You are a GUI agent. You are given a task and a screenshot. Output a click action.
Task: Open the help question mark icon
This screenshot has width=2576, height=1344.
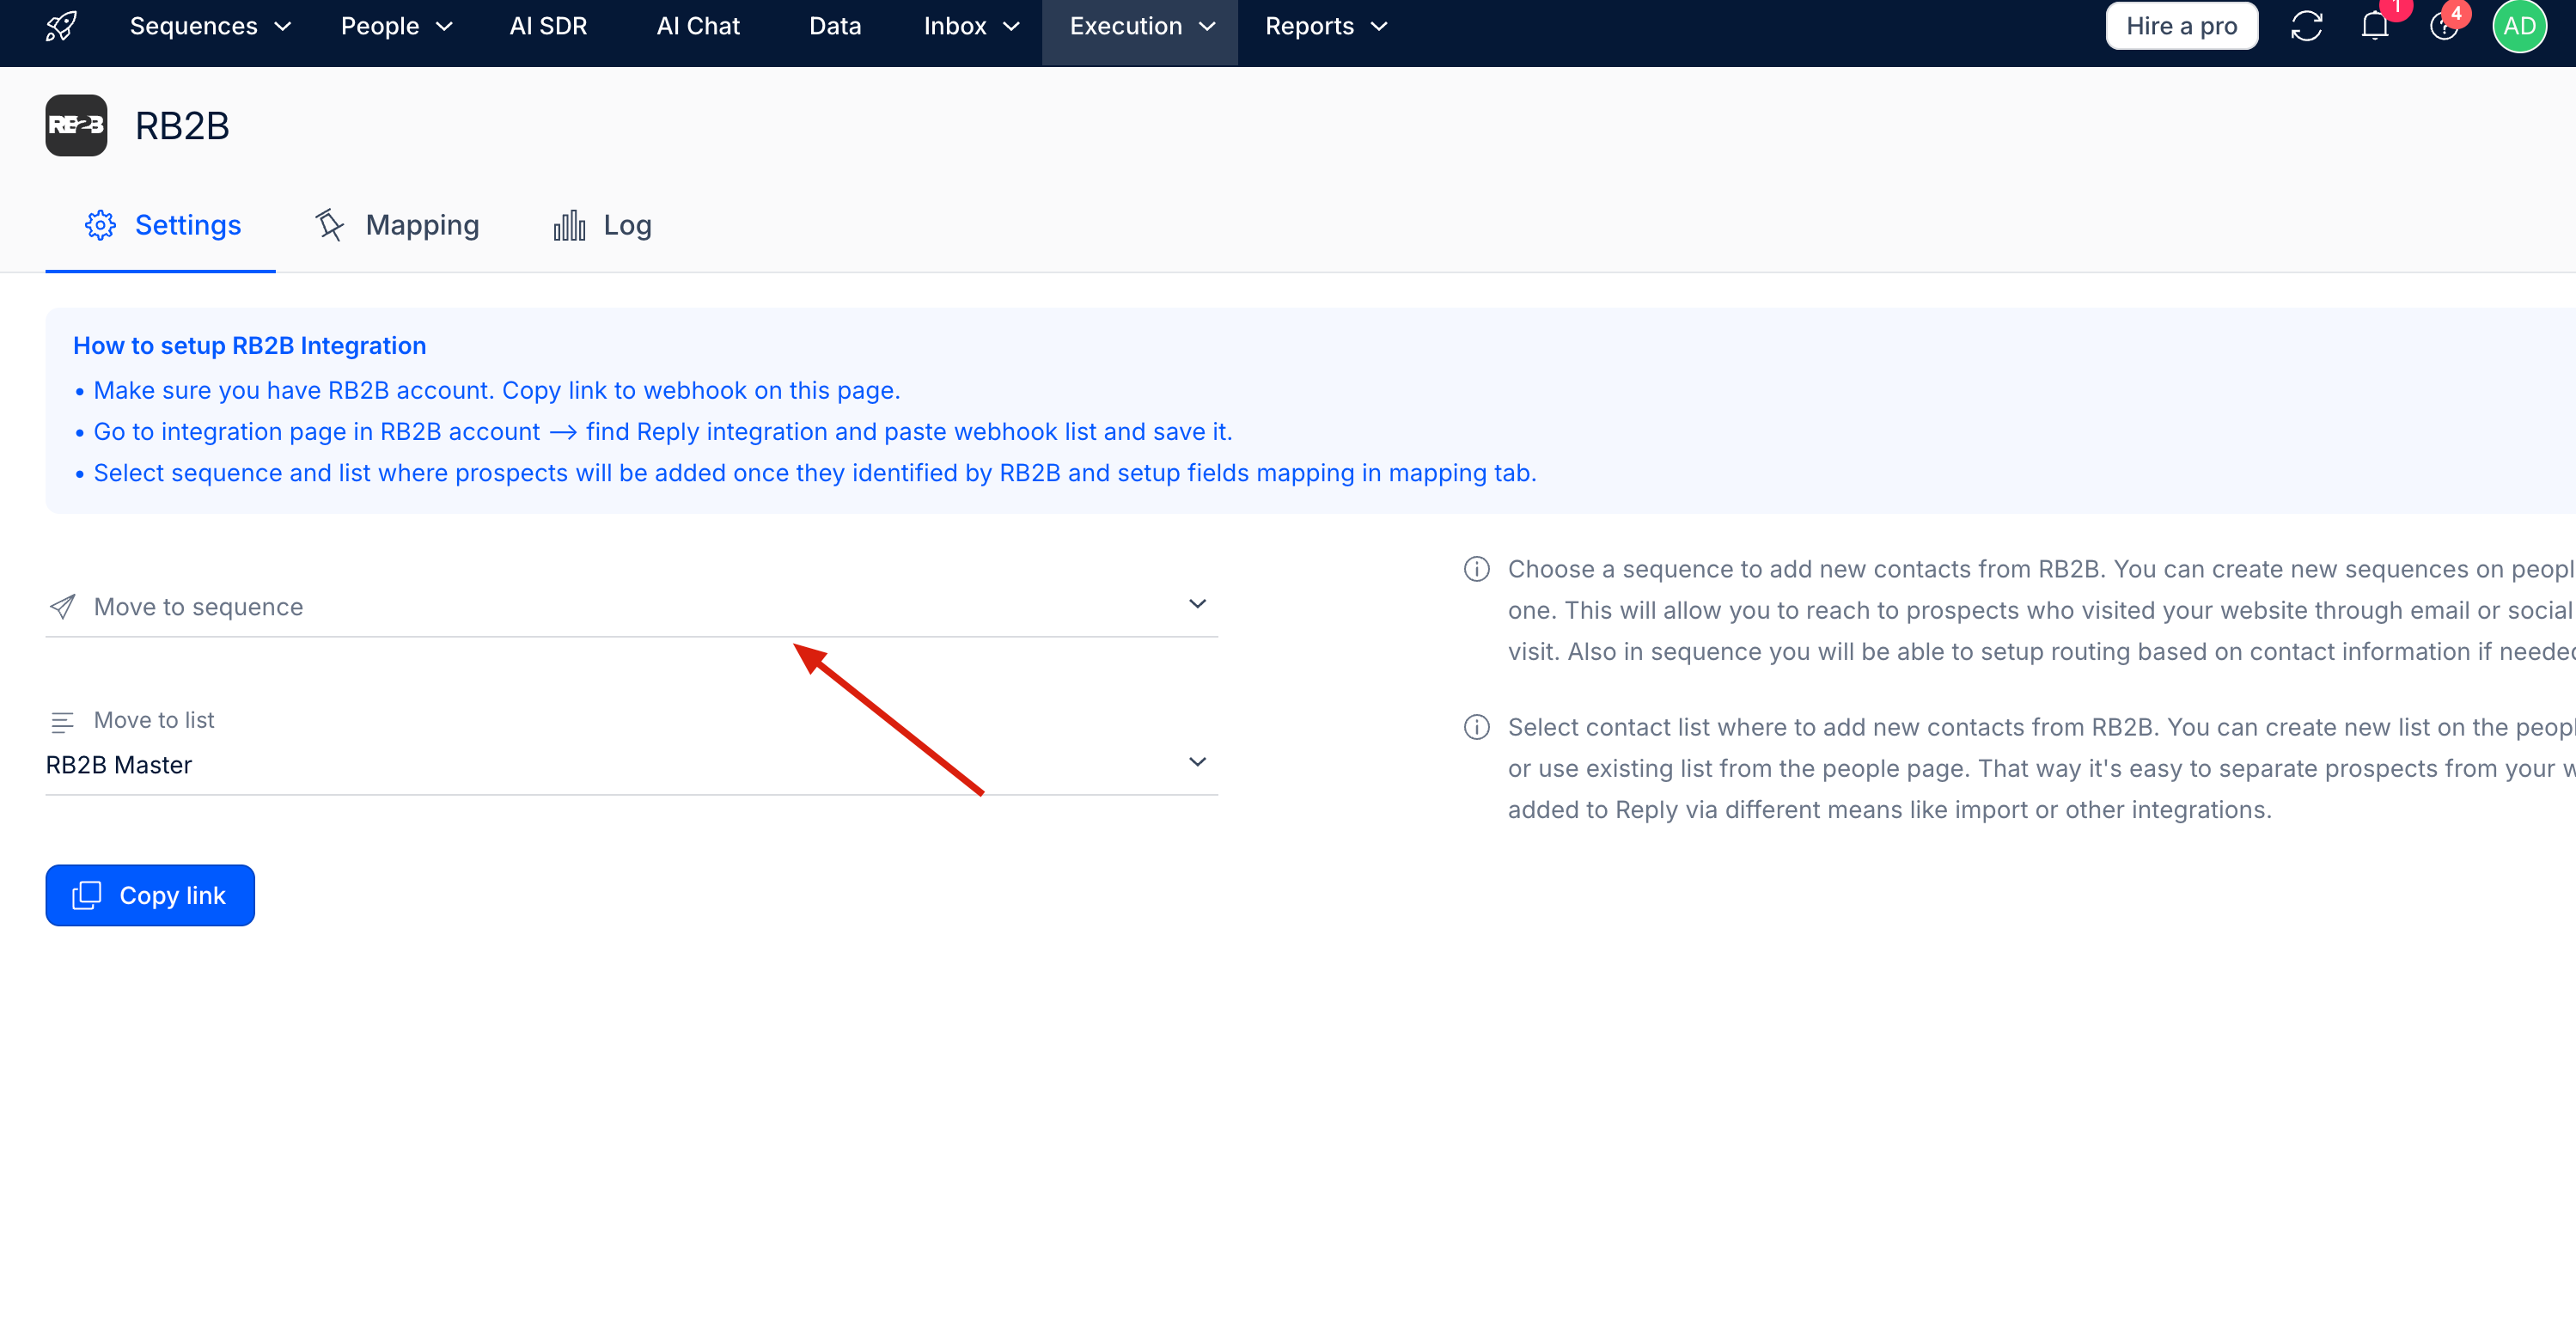pyautogui.click(x=2443, y=26)
